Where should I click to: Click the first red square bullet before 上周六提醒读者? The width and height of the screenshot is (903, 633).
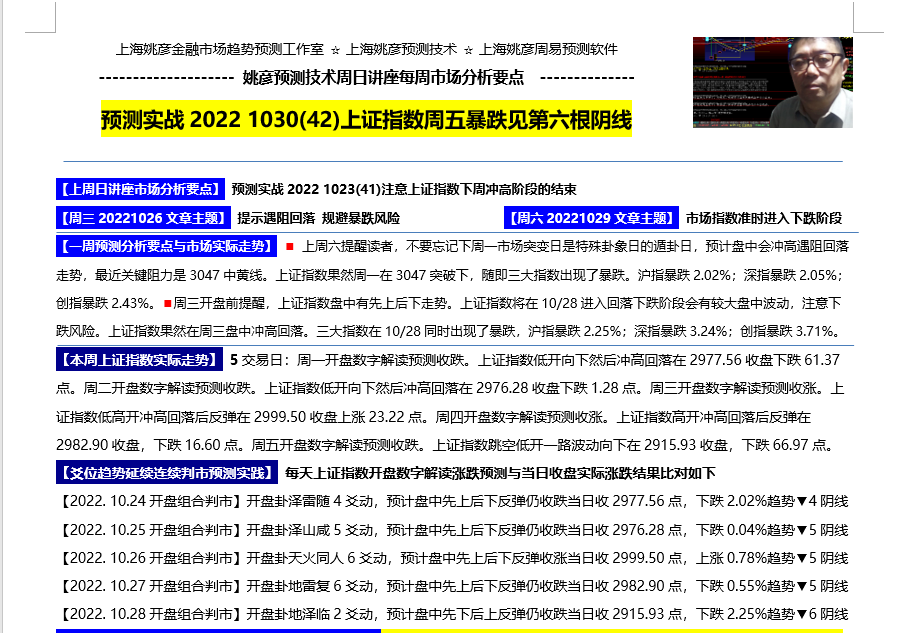[x=289, y=246]
